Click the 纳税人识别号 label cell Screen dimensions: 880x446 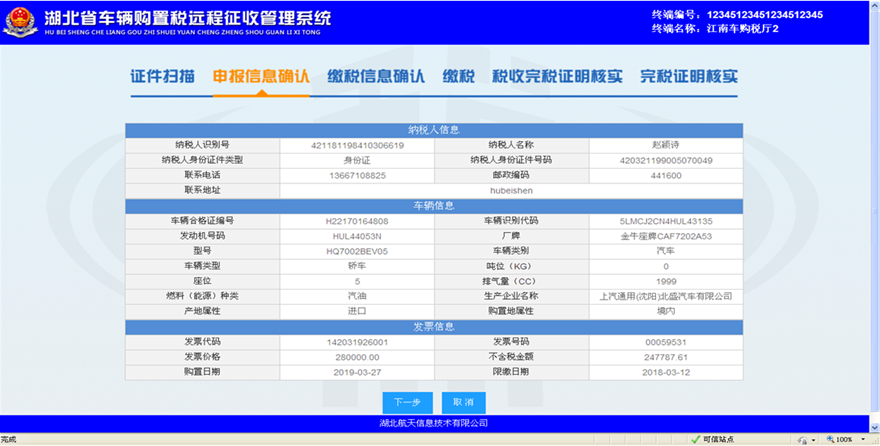(203, 145)
